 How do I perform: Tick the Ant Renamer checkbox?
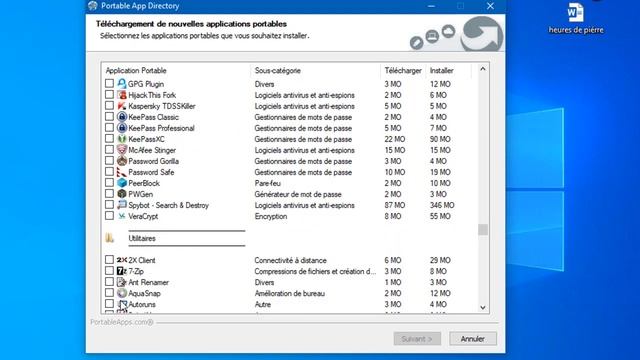[109, 282]
